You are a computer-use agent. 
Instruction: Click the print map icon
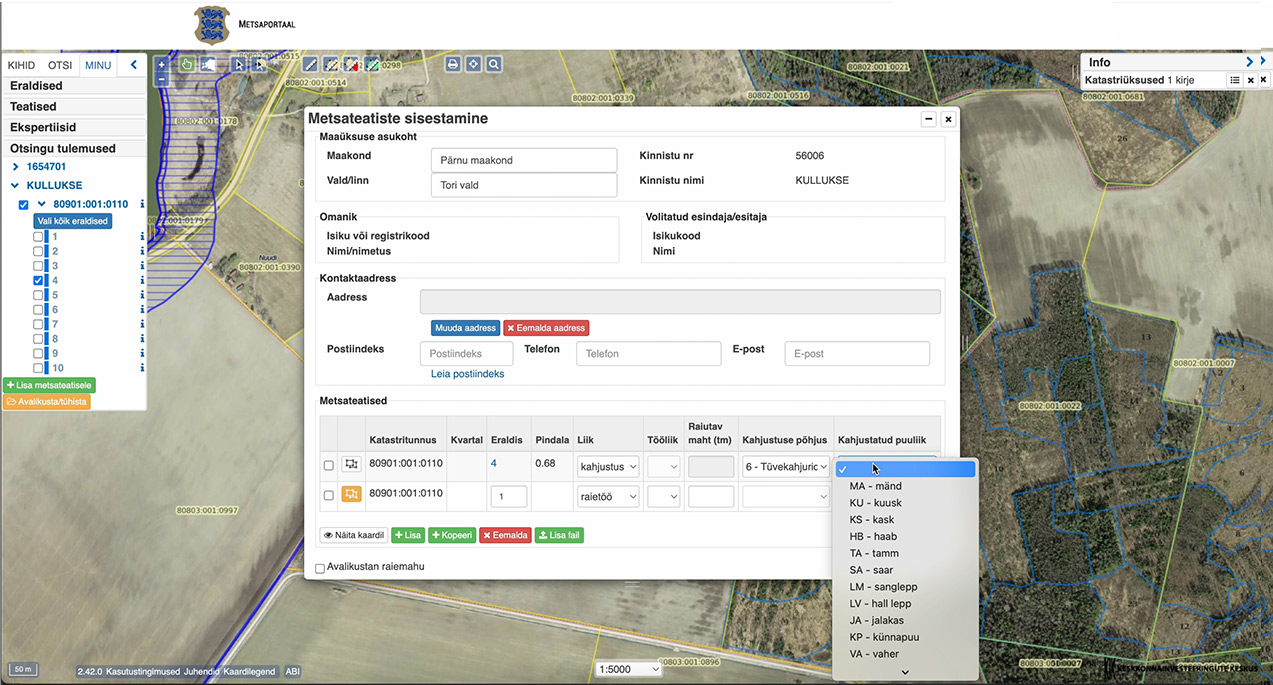453,64
